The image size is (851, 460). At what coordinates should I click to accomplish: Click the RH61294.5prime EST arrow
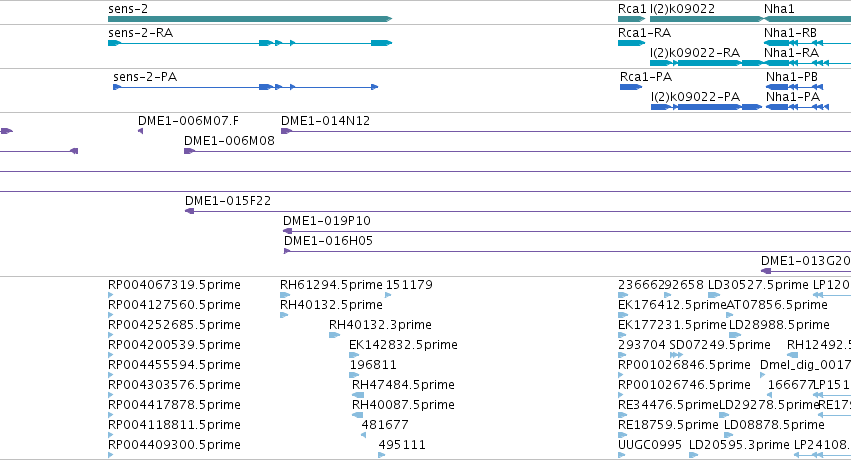pos(285,295)
